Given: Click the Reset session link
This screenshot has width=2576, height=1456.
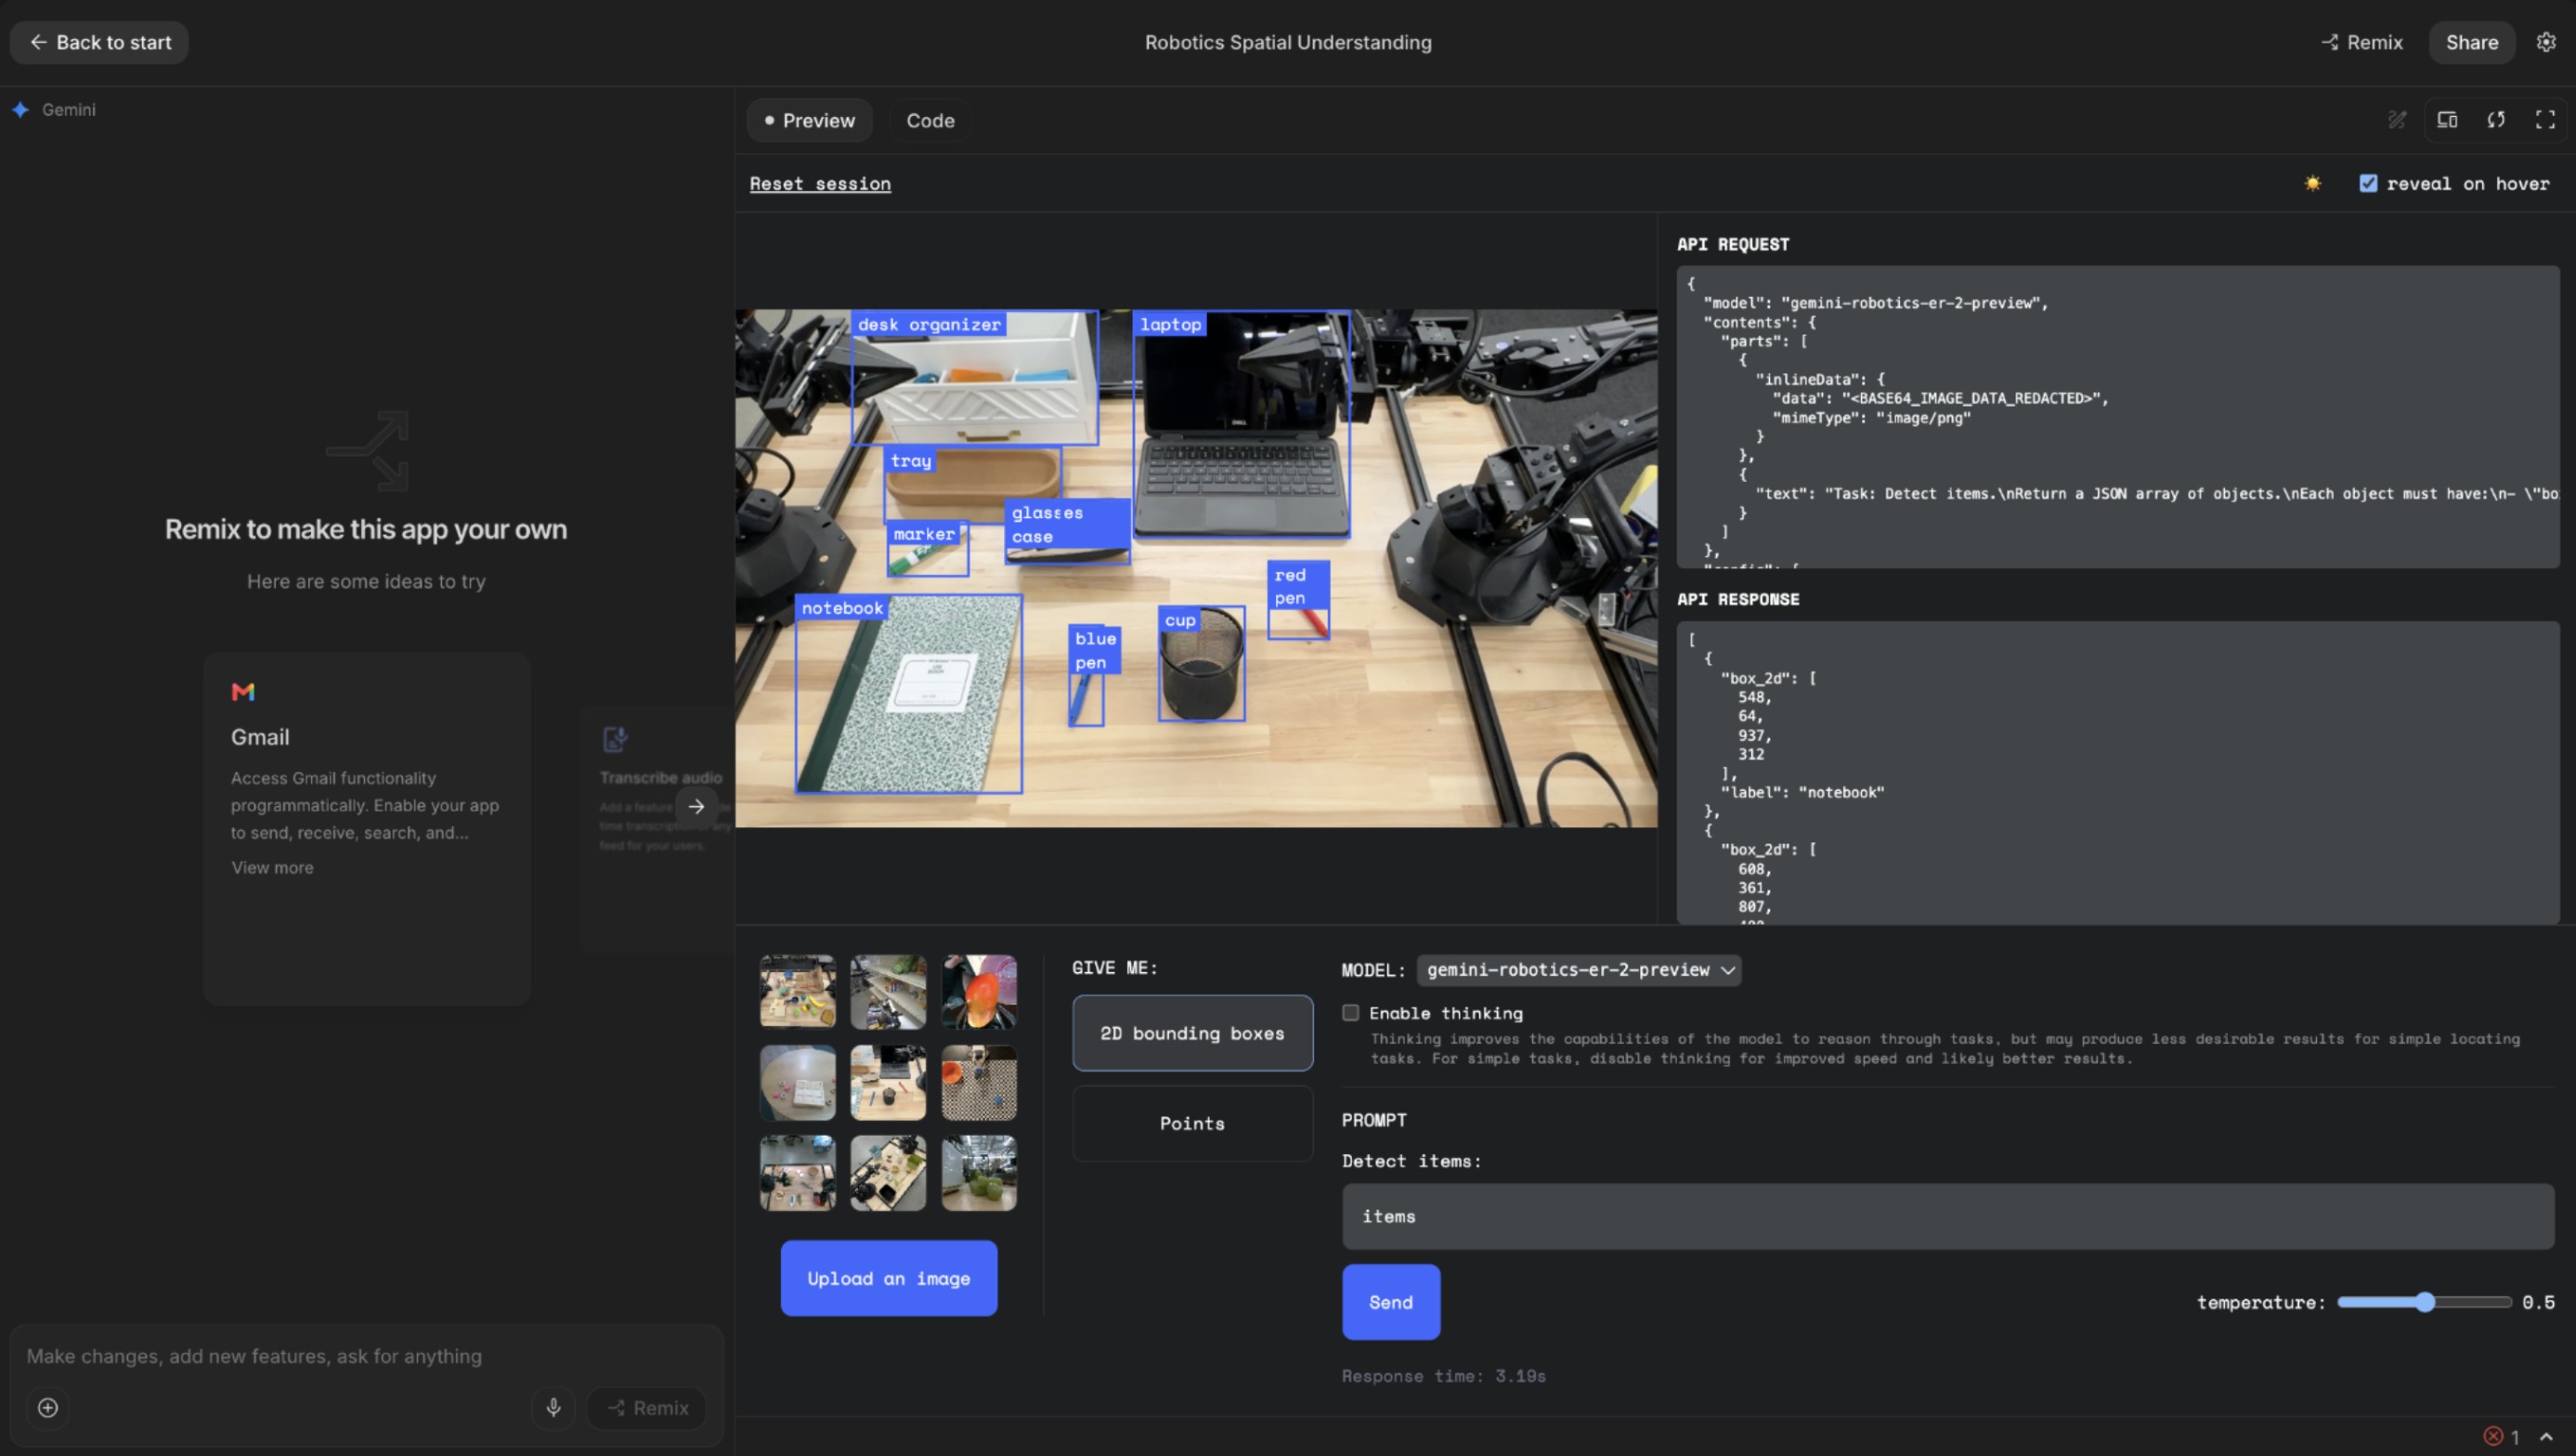Looking at the screenshot, I should pos(820,183).
